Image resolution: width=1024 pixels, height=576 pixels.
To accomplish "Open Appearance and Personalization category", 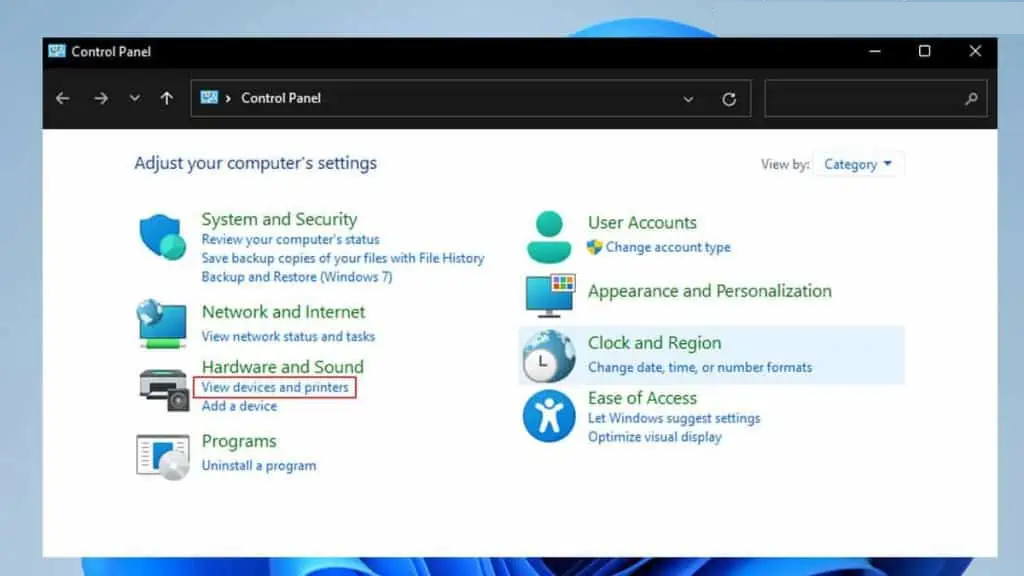I will 709,291.
